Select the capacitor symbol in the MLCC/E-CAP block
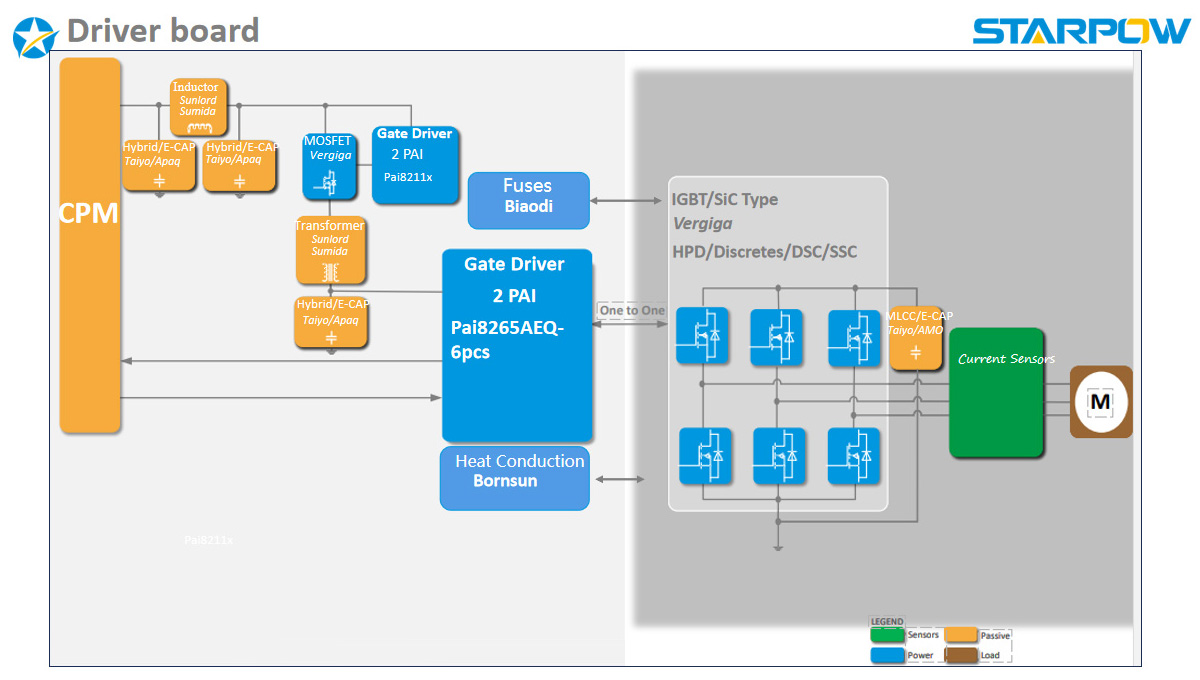This screenshot has height=680, width=1200. pyautogui.click(x=915, y=352)
